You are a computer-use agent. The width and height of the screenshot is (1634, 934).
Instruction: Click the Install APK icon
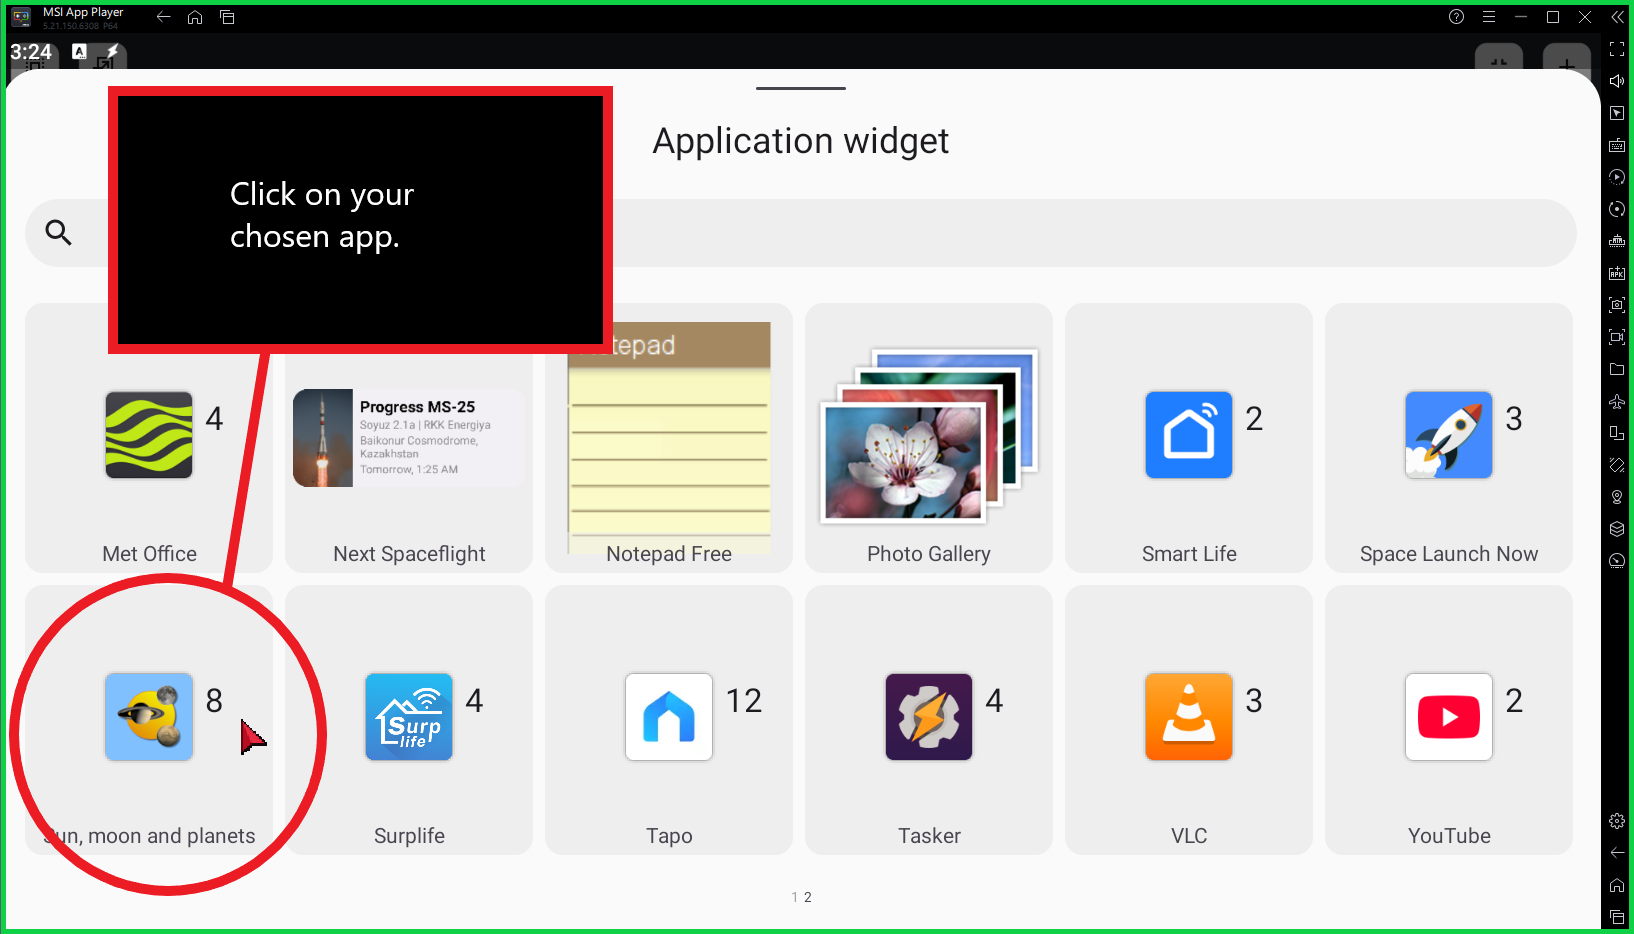[1617, 273]
